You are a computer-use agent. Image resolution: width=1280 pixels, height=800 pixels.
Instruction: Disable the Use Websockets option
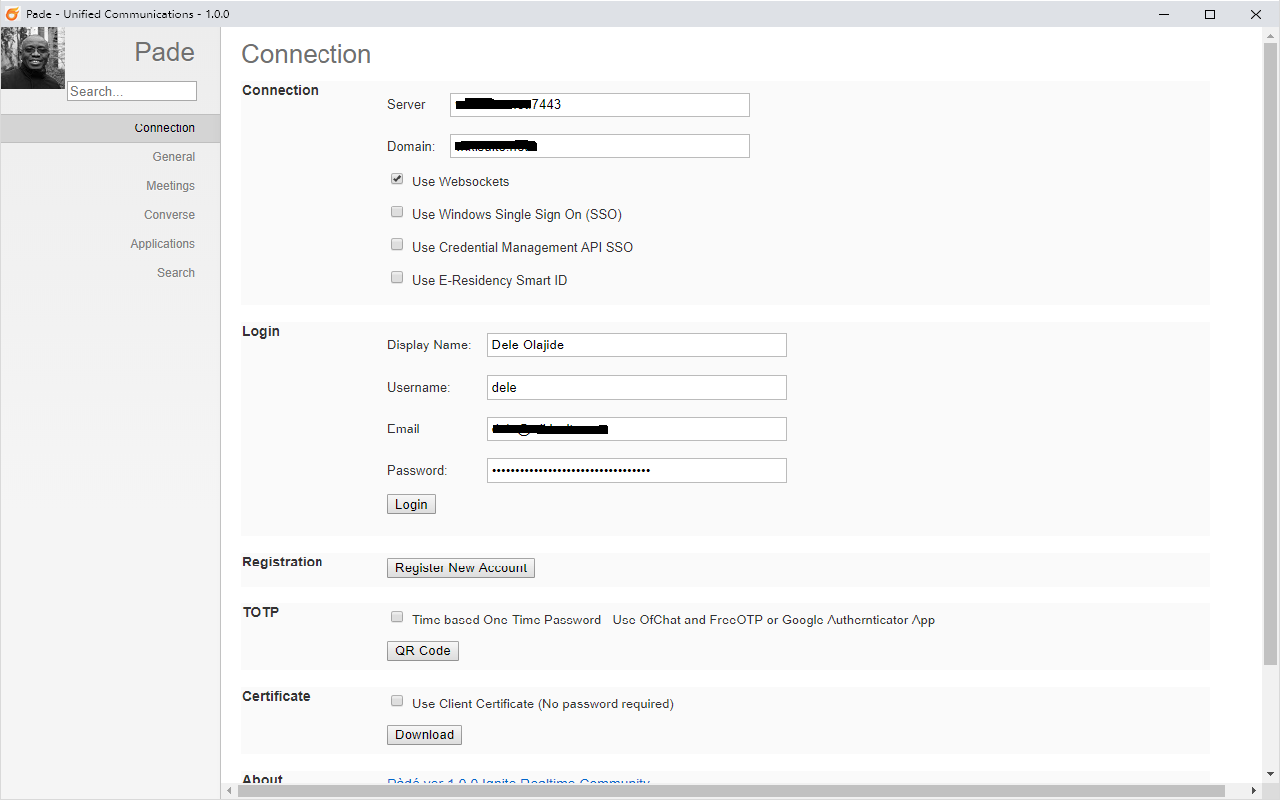pos(397,178)
